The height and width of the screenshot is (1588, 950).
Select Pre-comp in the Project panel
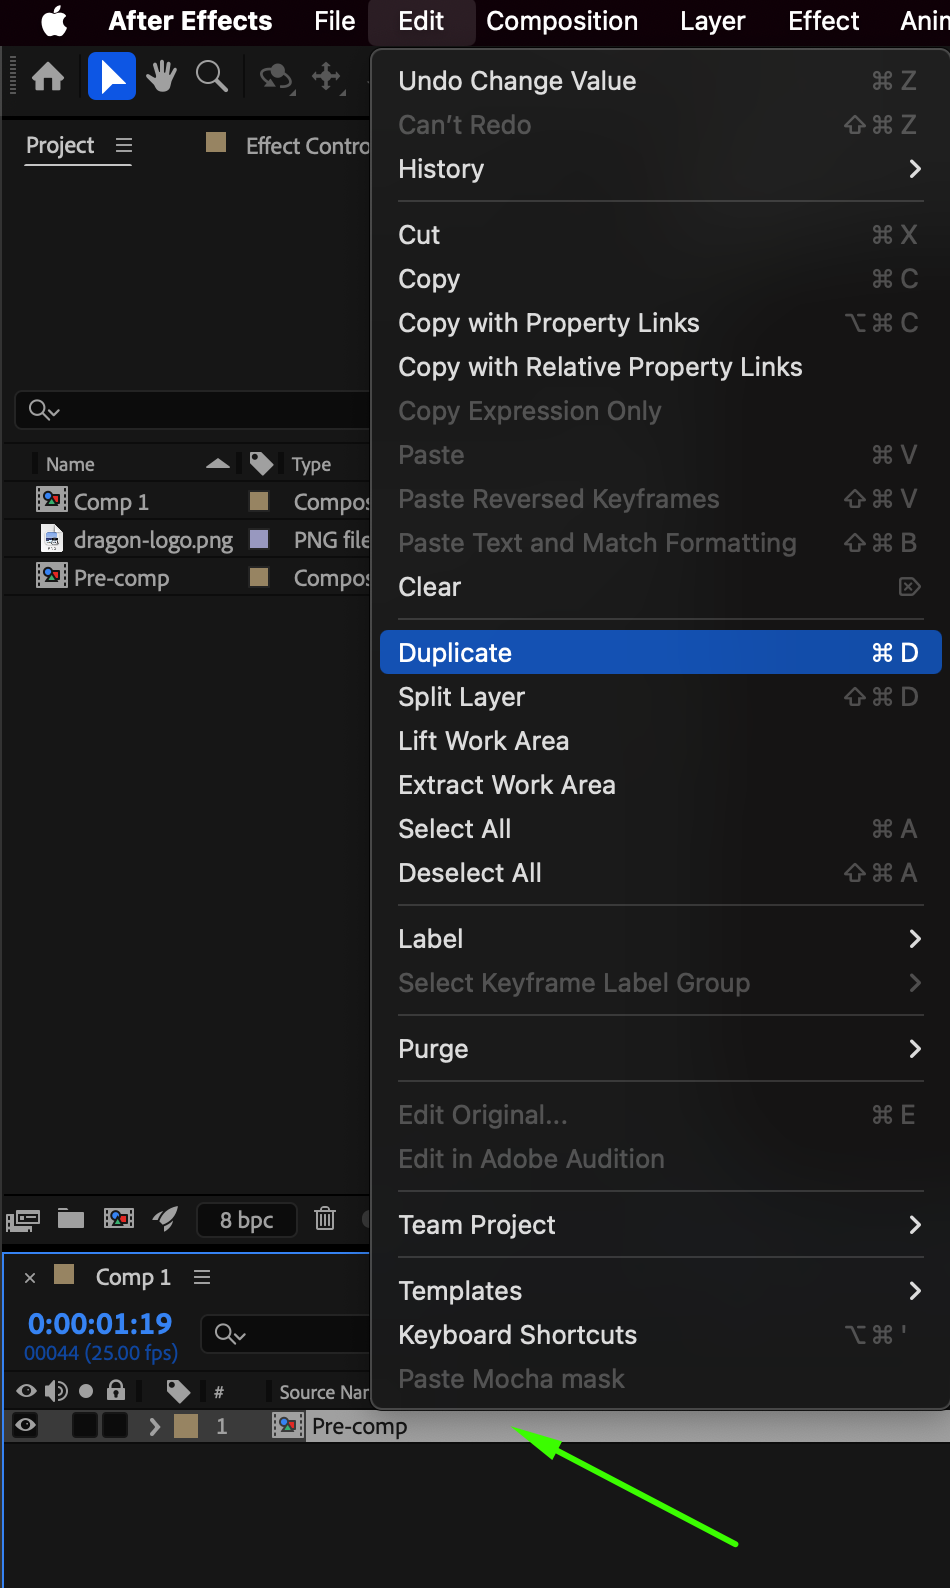point(121,578)
